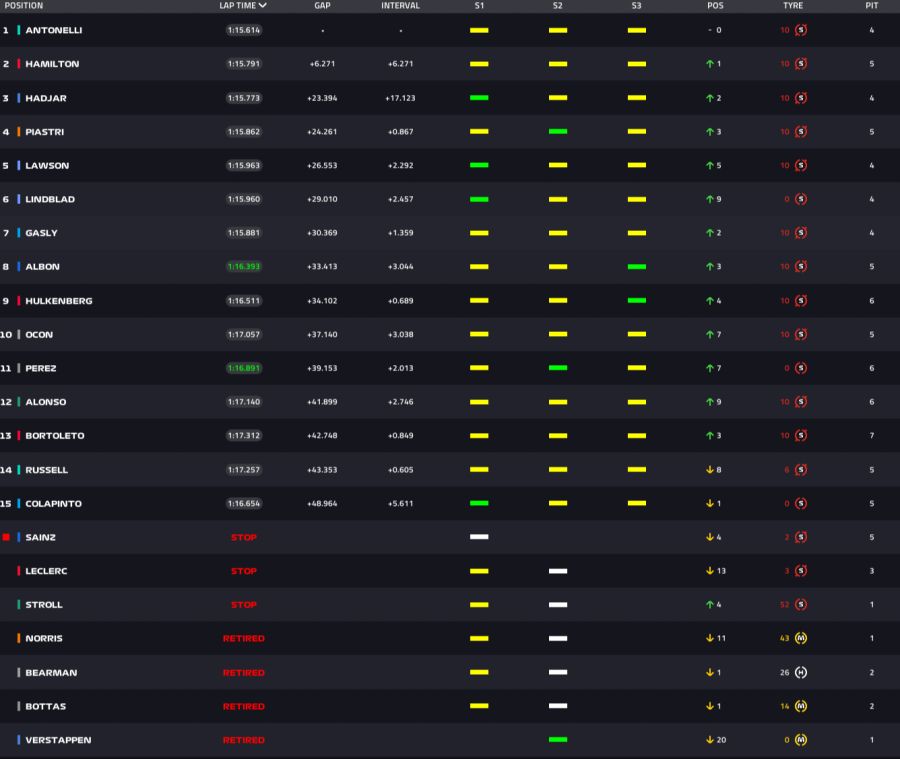Click Perez's green lap time 1:16.891
Image resolution: width=900 pixels, height=759 pixels.
[x=244, y=368]
